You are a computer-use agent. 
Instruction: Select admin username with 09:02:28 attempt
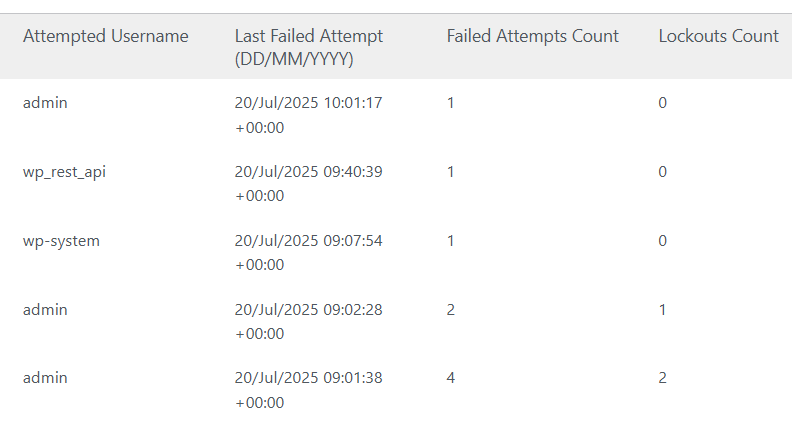[45, 309]
